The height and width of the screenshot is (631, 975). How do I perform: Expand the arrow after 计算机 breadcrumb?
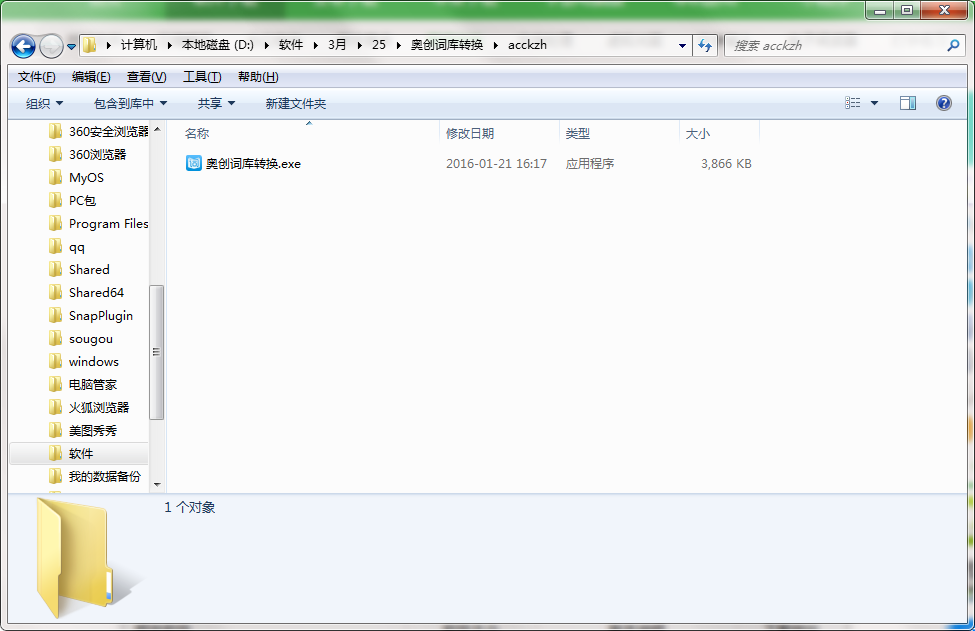pyautogui.click(x=169, y=45)
